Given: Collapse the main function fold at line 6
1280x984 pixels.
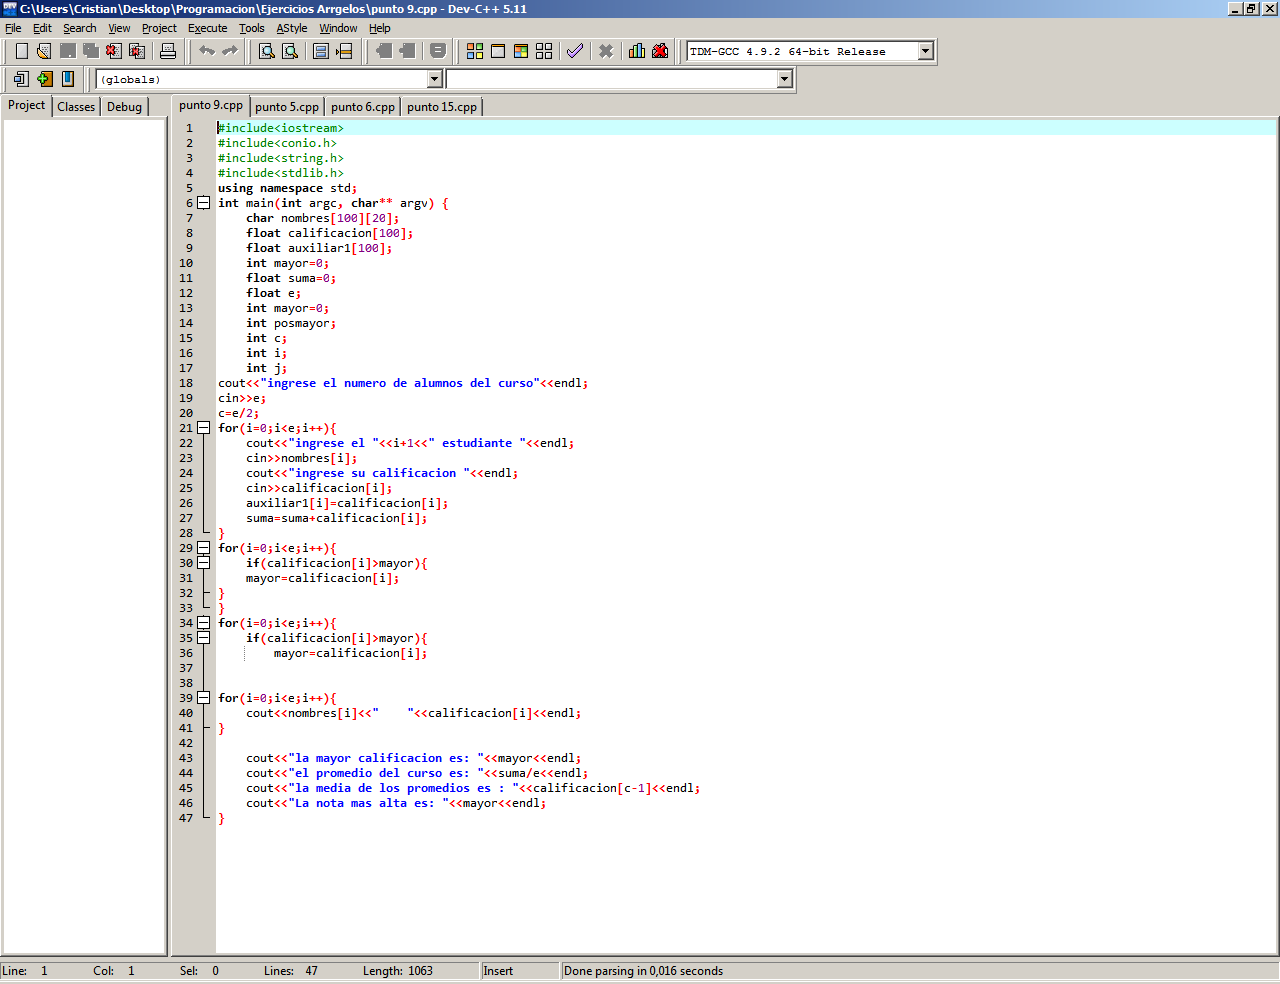Looking at the screenshot, I should coord(204,203).
